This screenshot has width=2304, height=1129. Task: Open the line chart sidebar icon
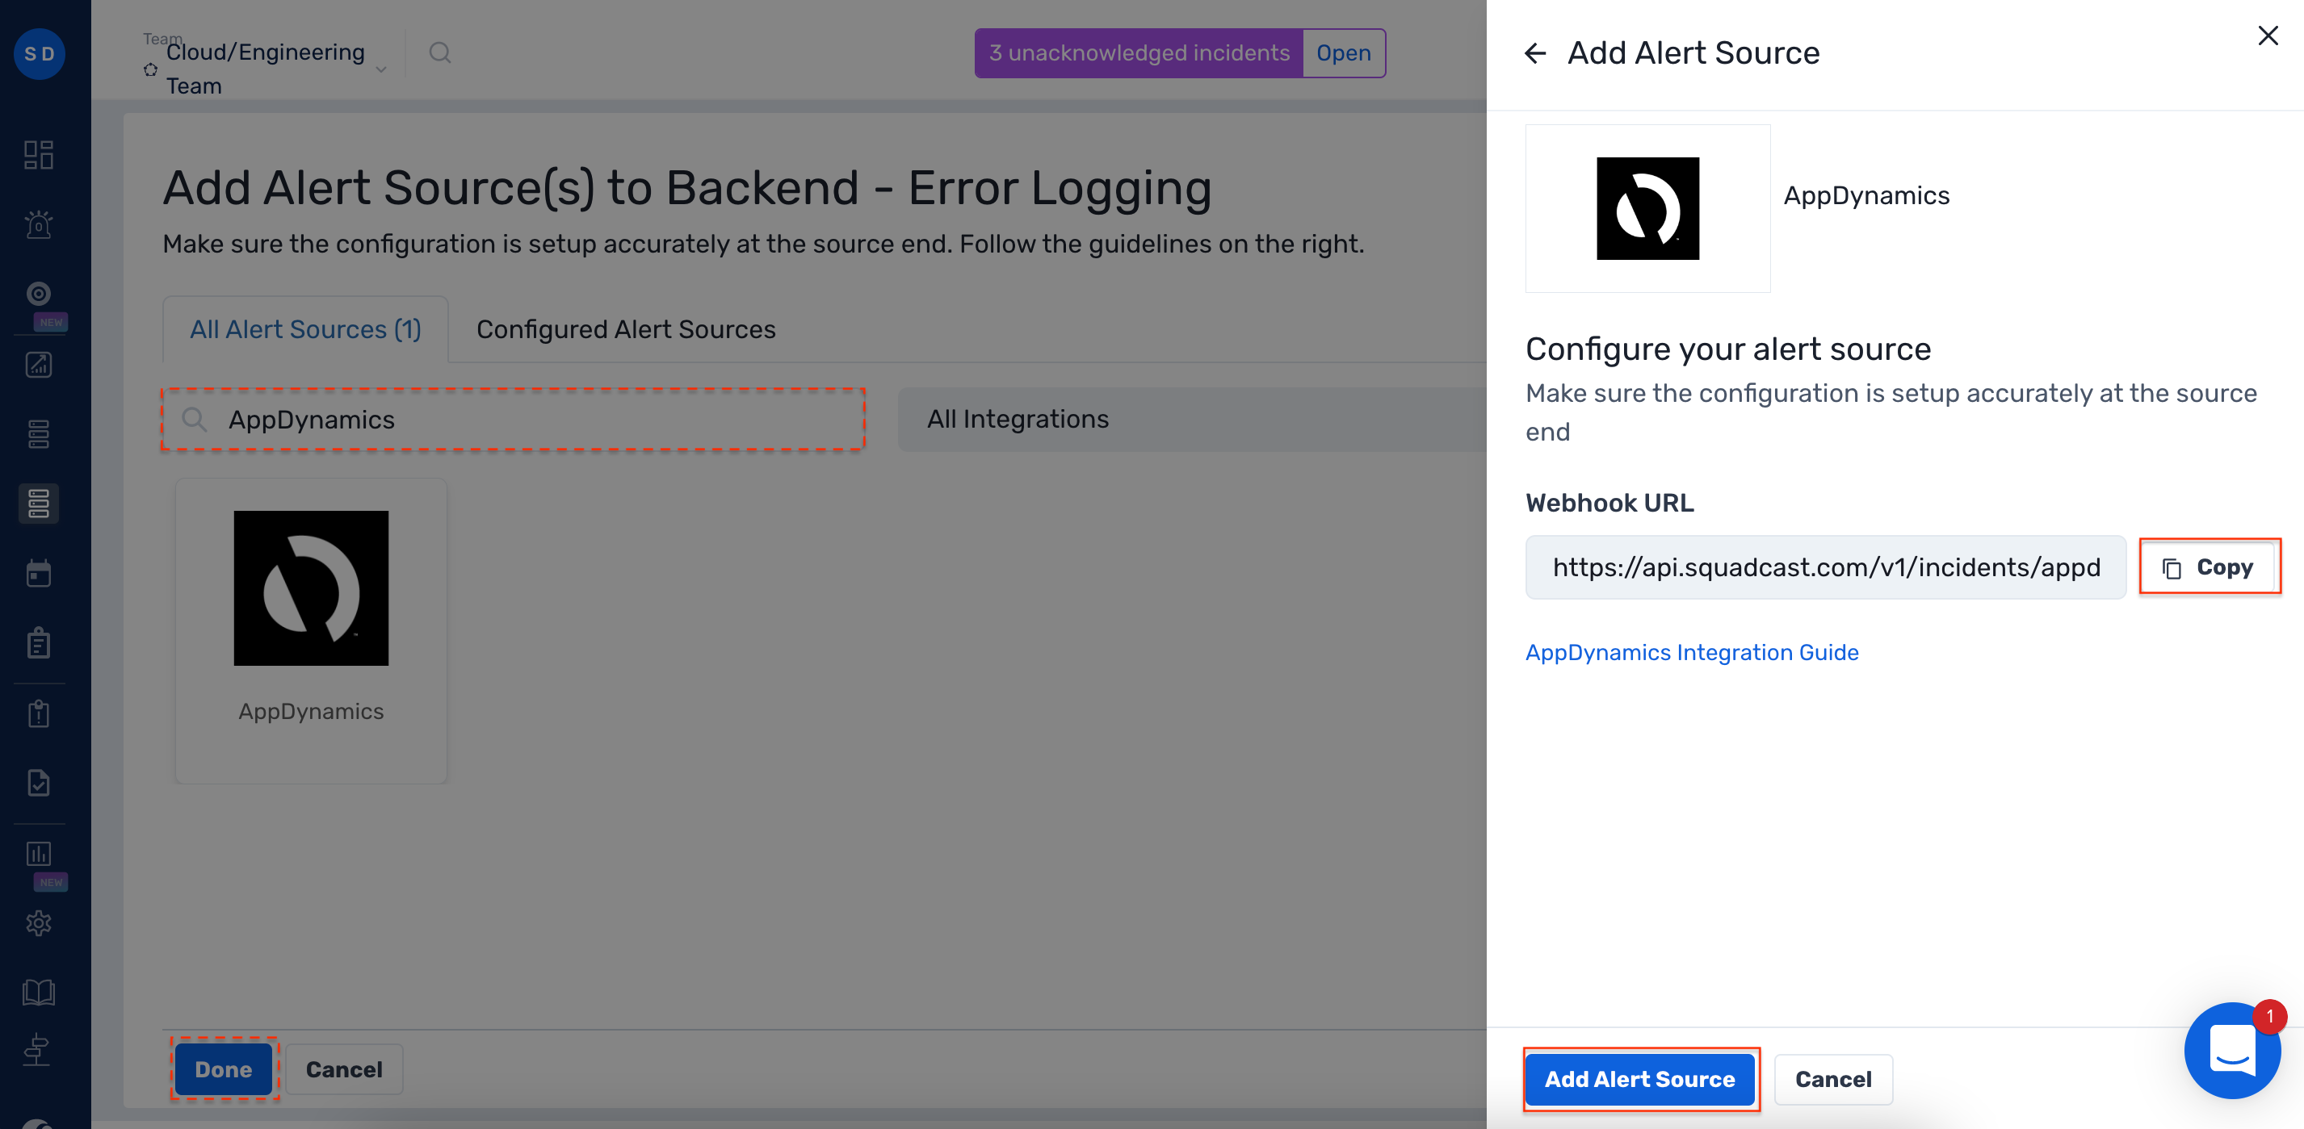tap(39, 365)
